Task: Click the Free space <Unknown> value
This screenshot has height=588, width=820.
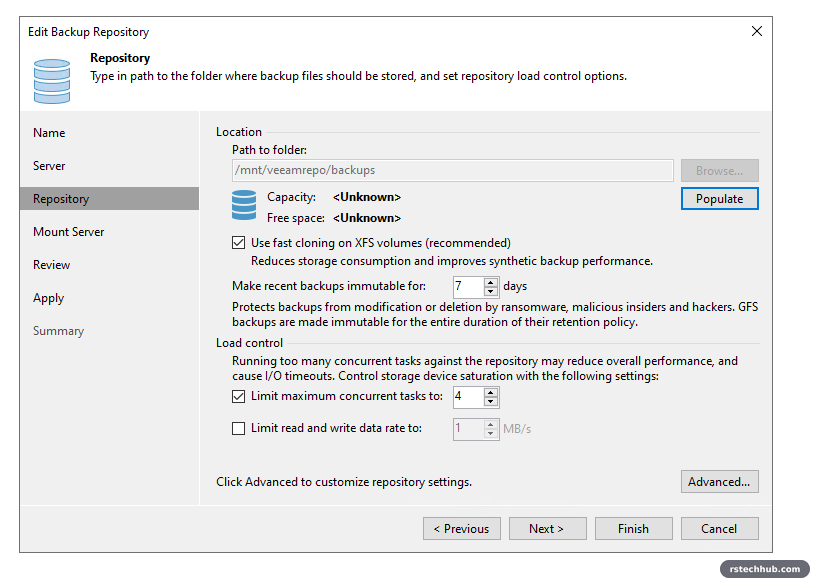Action: click(x=367, y=218)
